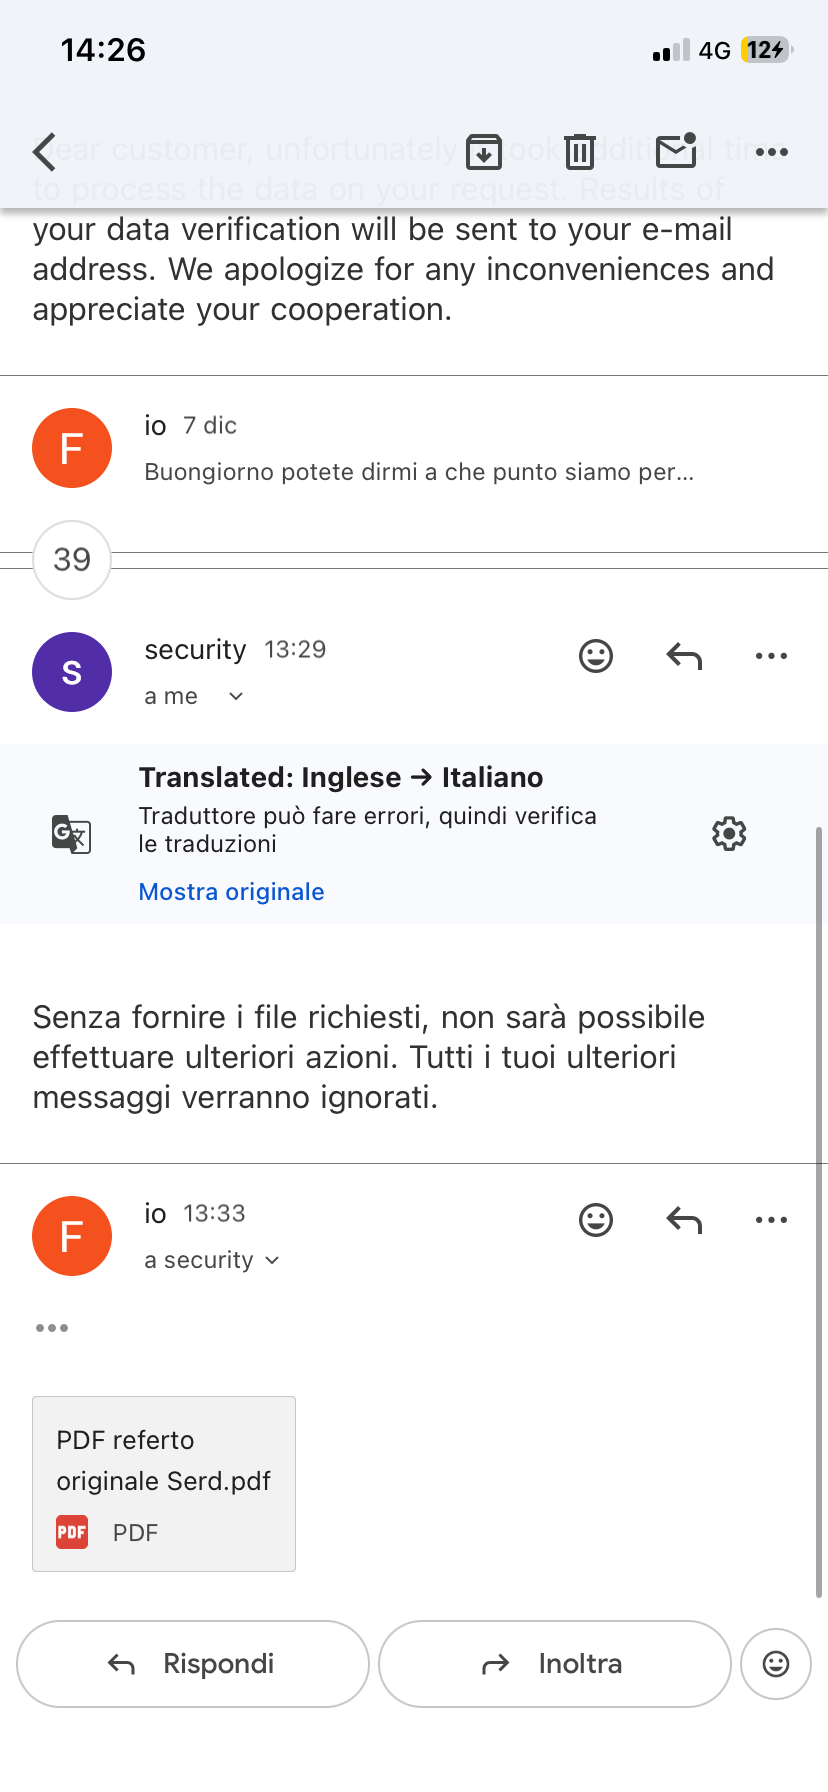Add emoji reaction to security's message

click(596, 656)
